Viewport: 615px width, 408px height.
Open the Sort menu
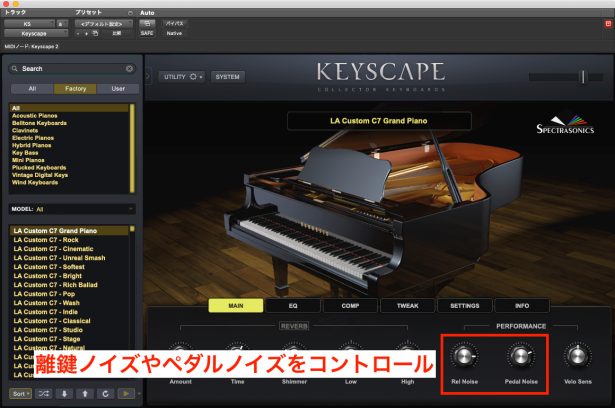tap(20, 393)
